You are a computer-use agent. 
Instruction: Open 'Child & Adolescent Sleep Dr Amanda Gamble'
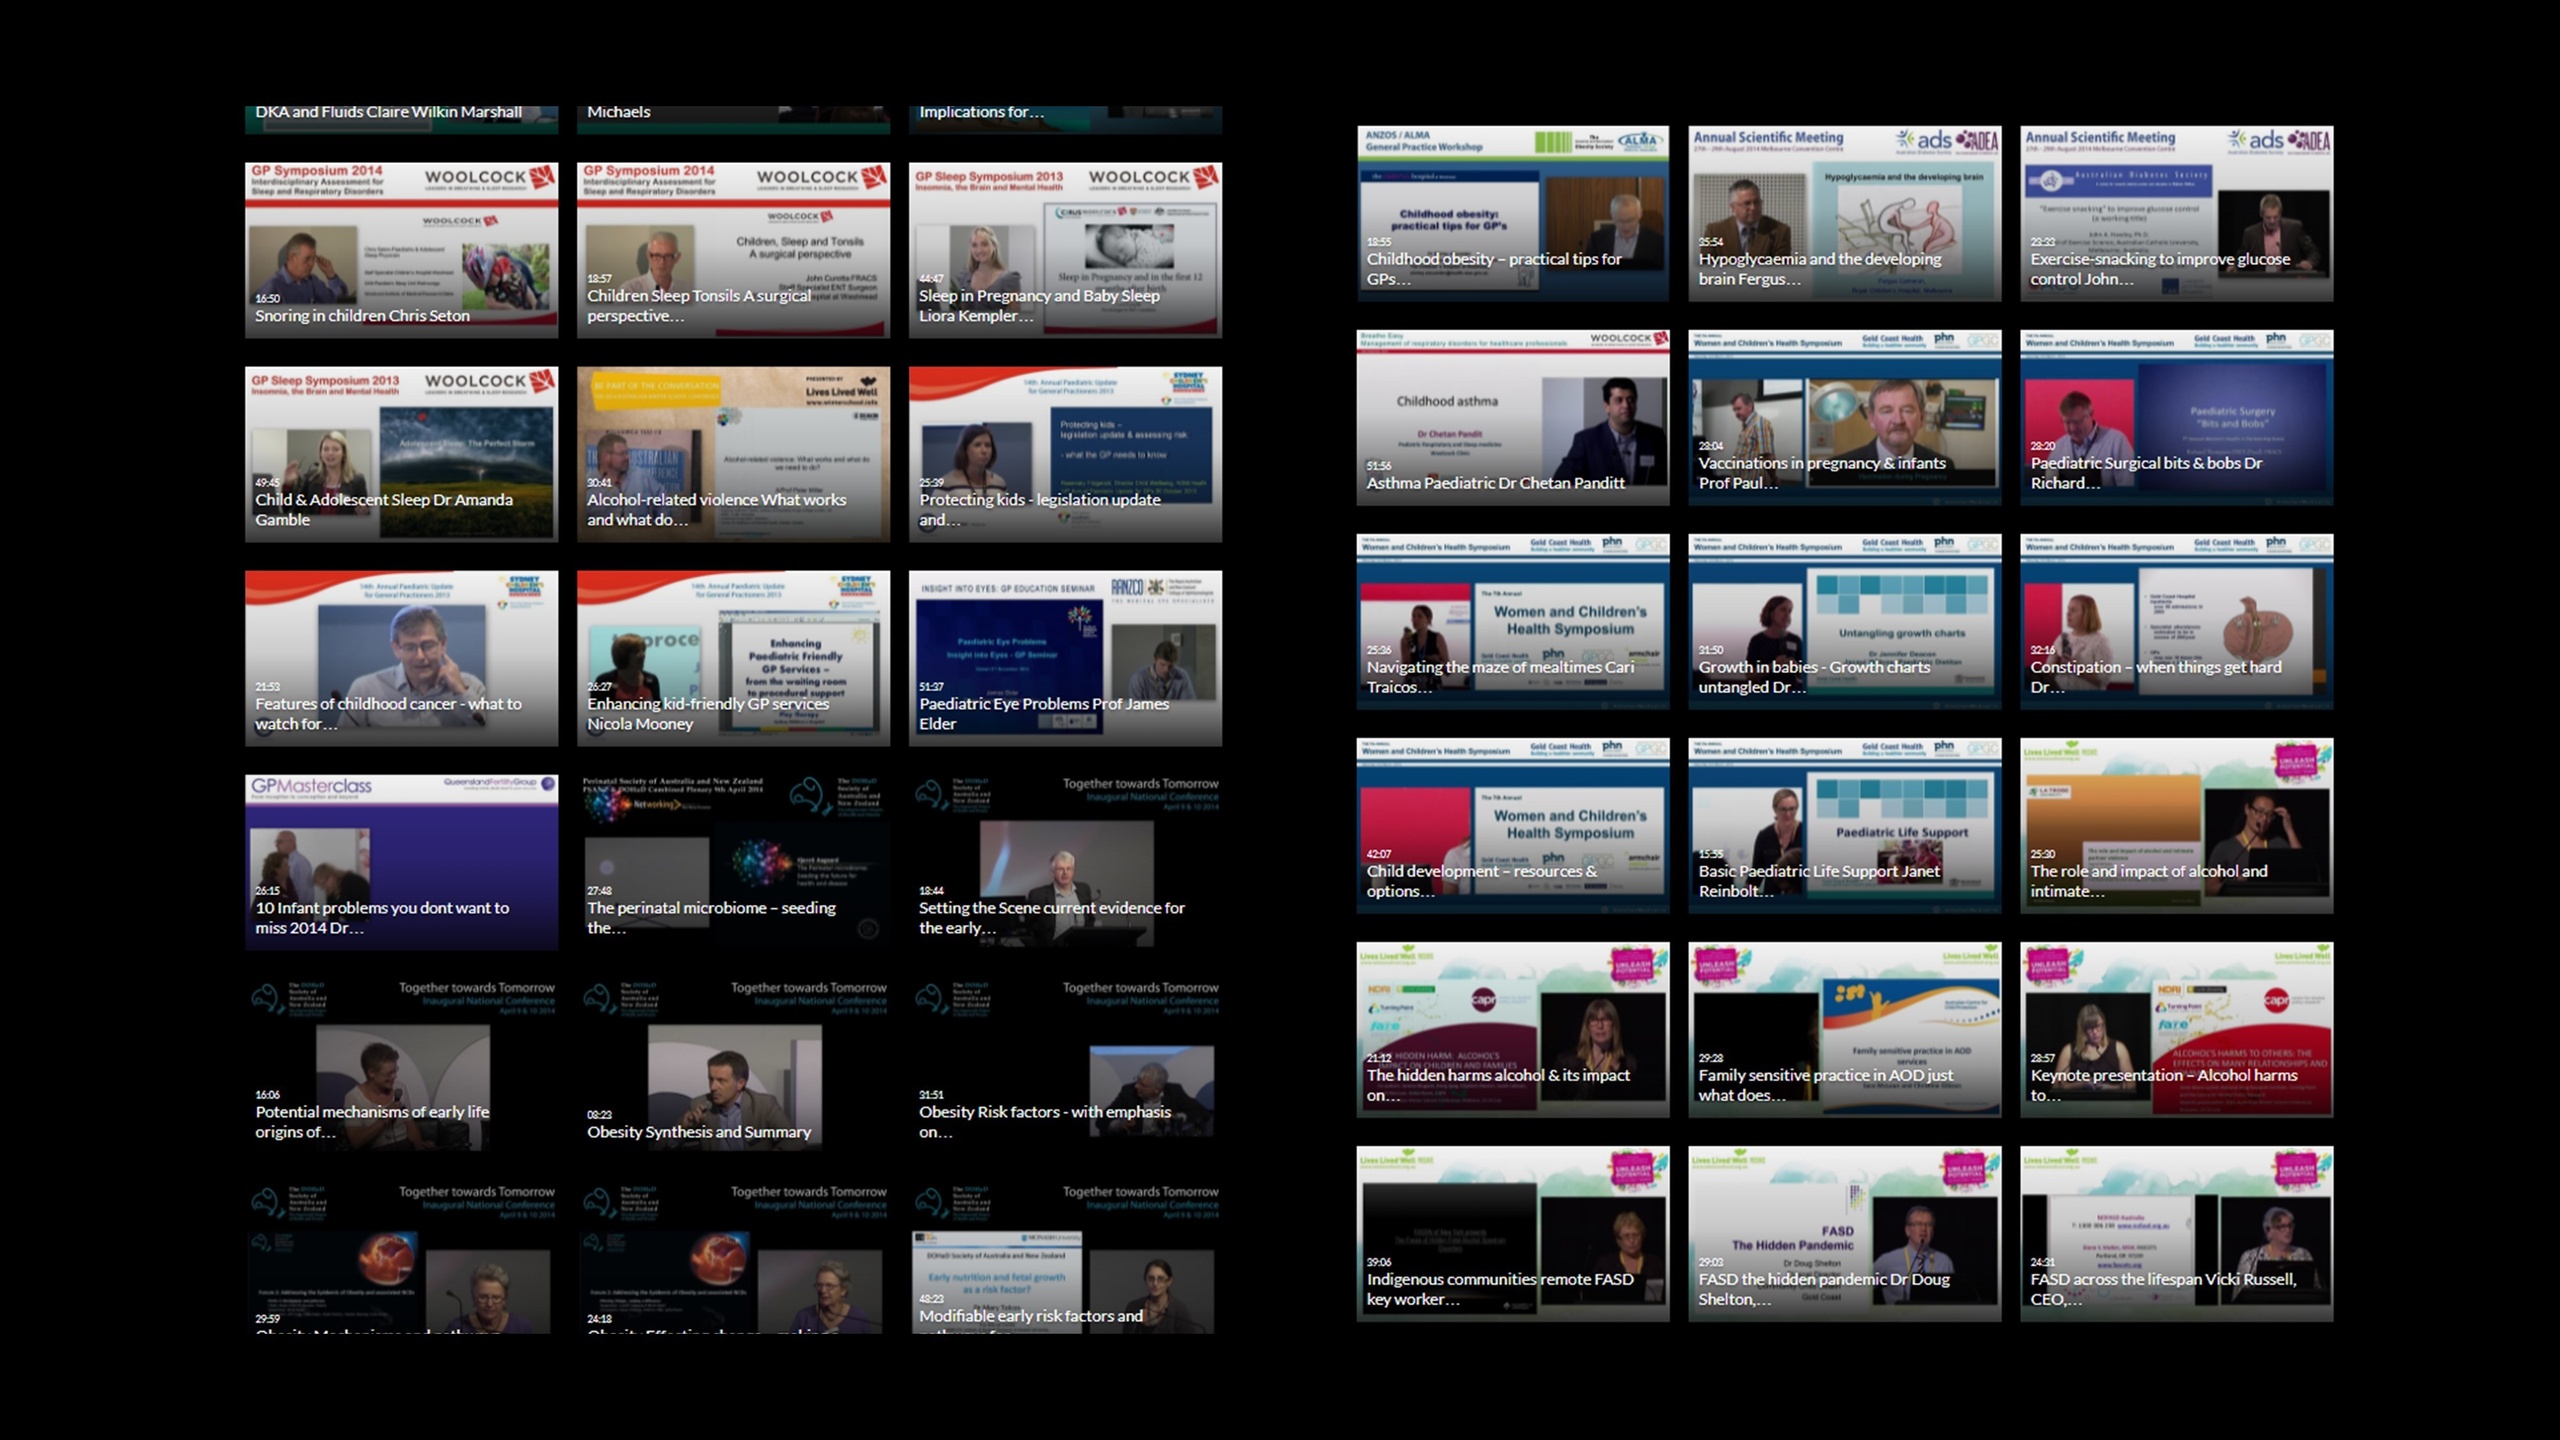coord(401,454)
